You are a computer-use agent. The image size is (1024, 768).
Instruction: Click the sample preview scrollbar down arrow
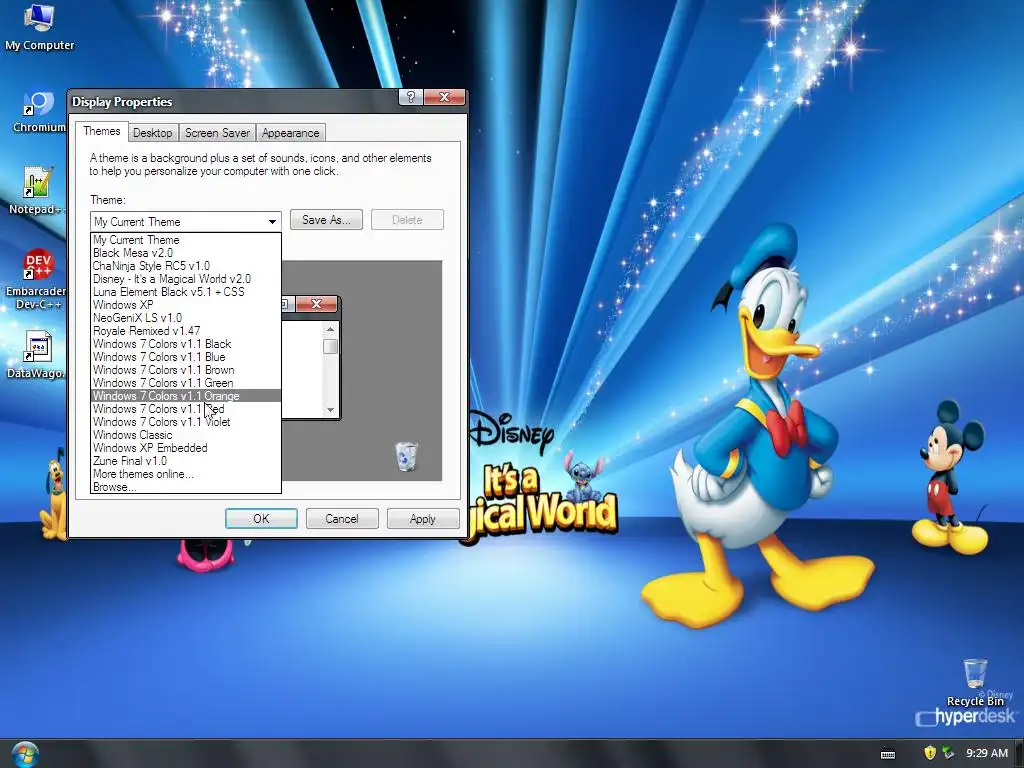tap(330, 409)
